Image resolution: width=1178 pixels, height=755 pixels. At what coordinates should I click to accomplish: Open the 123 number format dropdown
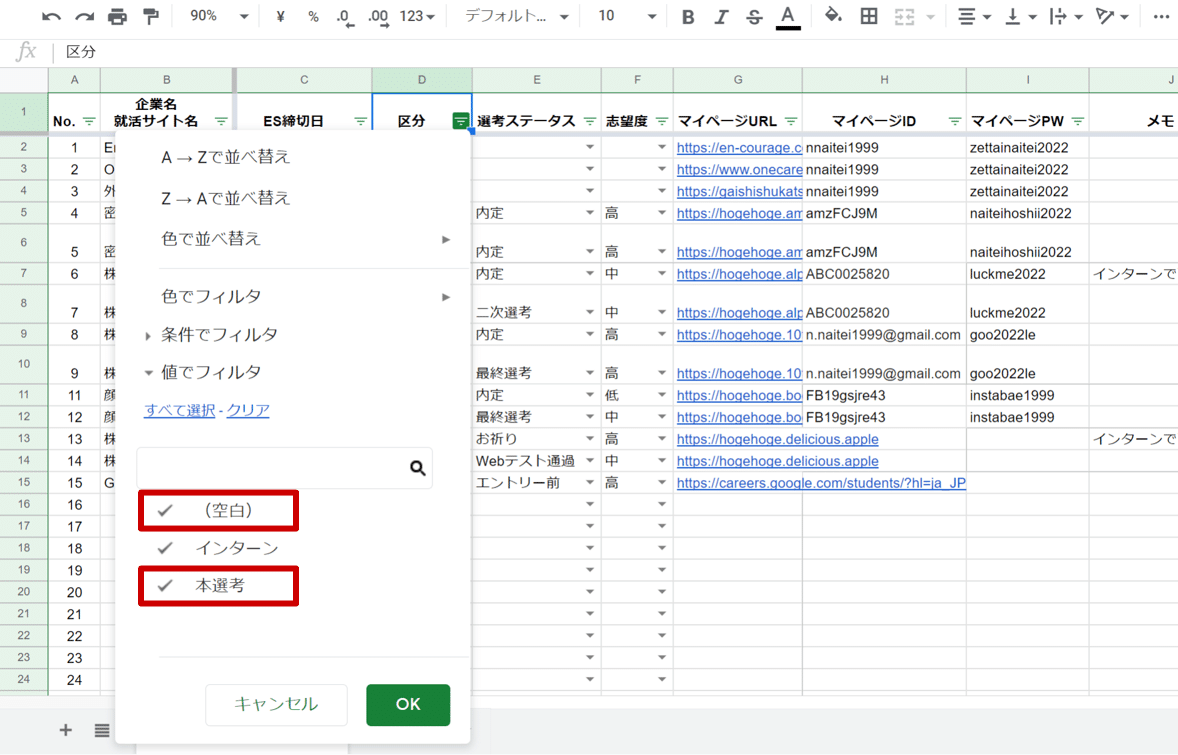click(x=417, y=16)
